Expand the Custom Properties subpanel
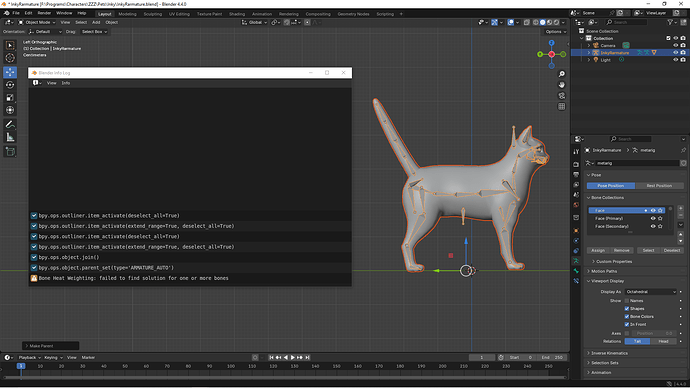Viewport: 690px width, 388px height. coord(612,262)
